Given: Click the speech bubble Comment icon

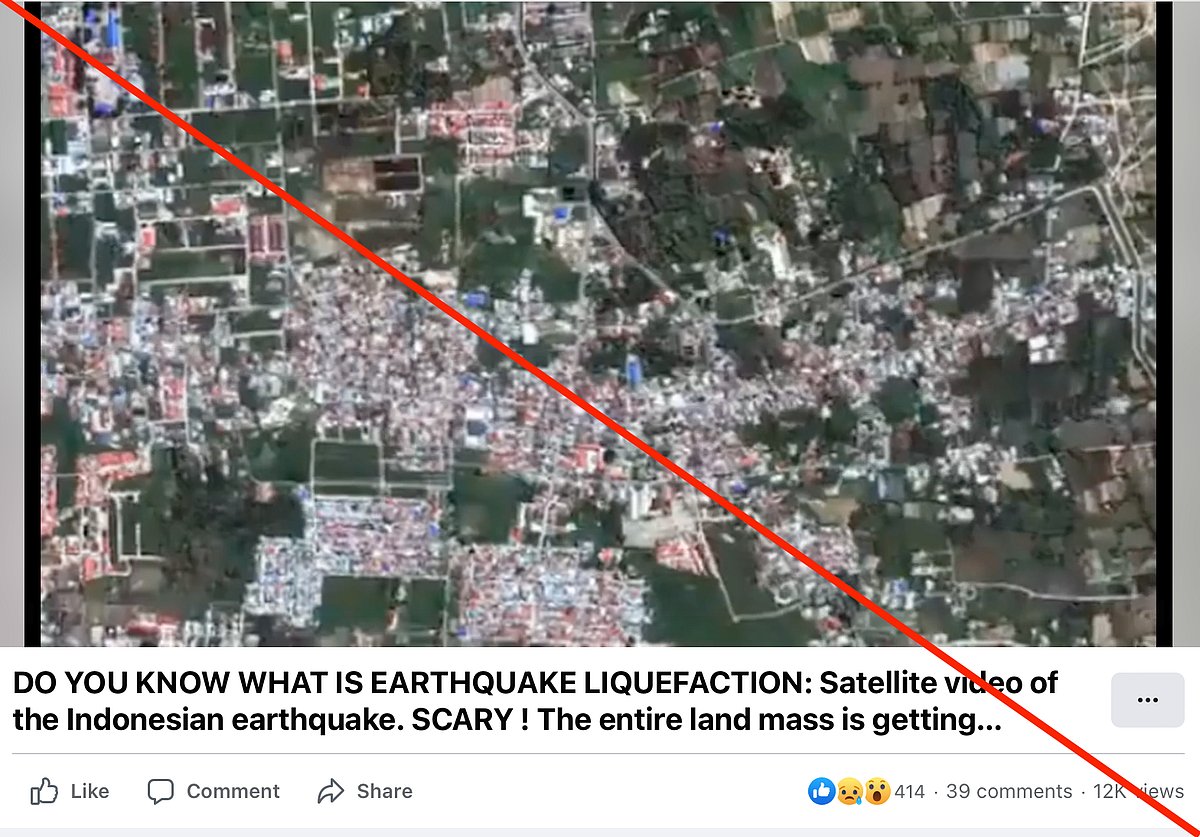Looking at the screenshot, I should click(x=163, y=791).
